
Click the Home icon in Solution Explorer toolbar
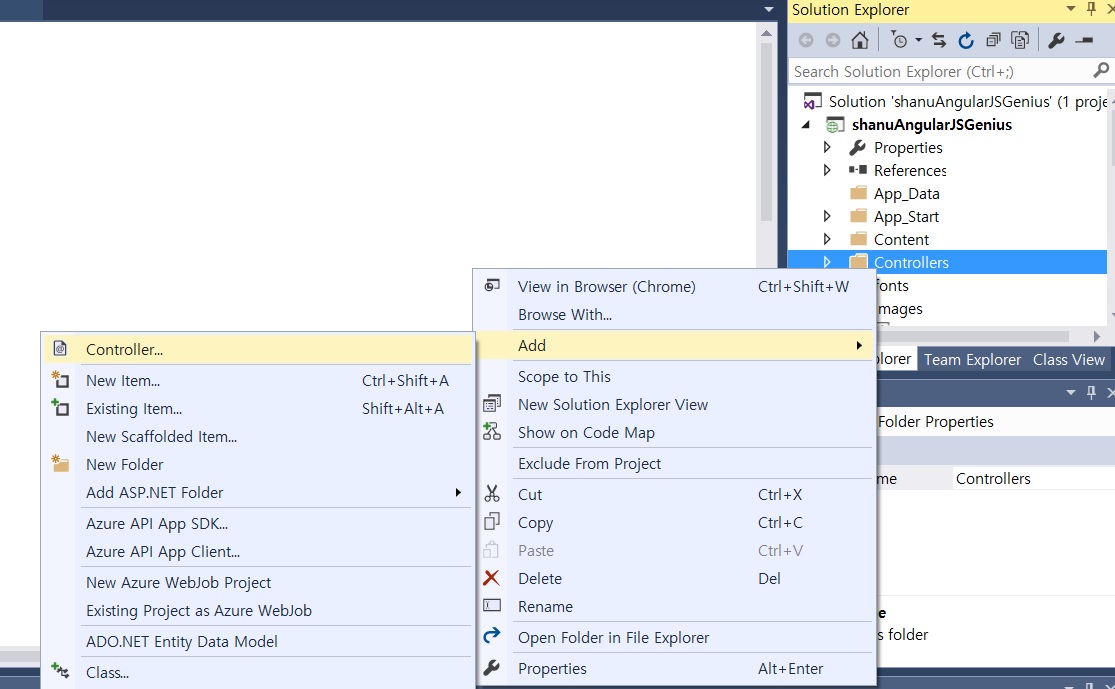[860, 41]
